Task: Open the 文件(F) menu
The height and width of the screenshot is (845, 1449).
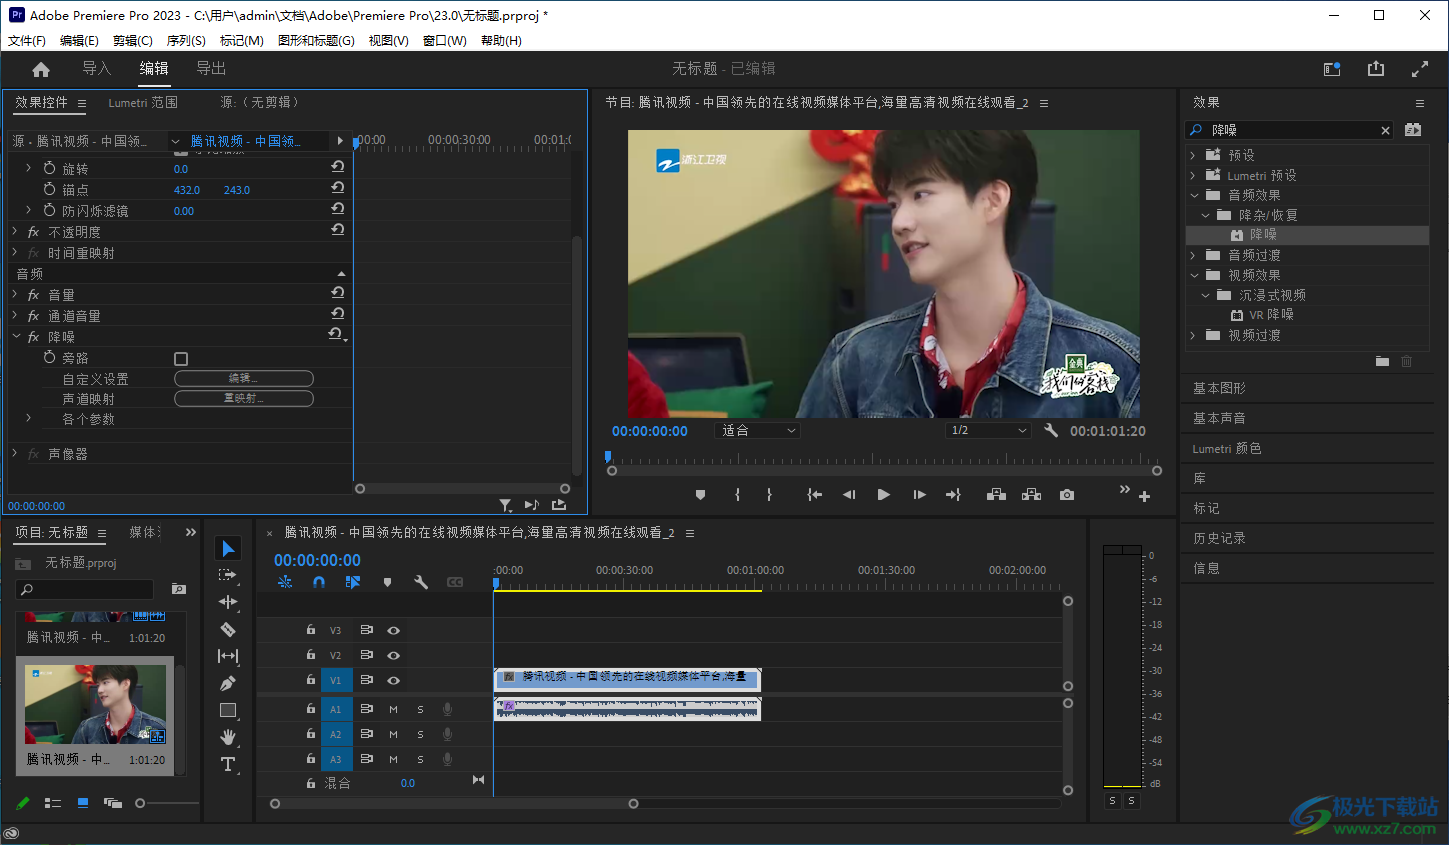Action: [x=27, y=41]
